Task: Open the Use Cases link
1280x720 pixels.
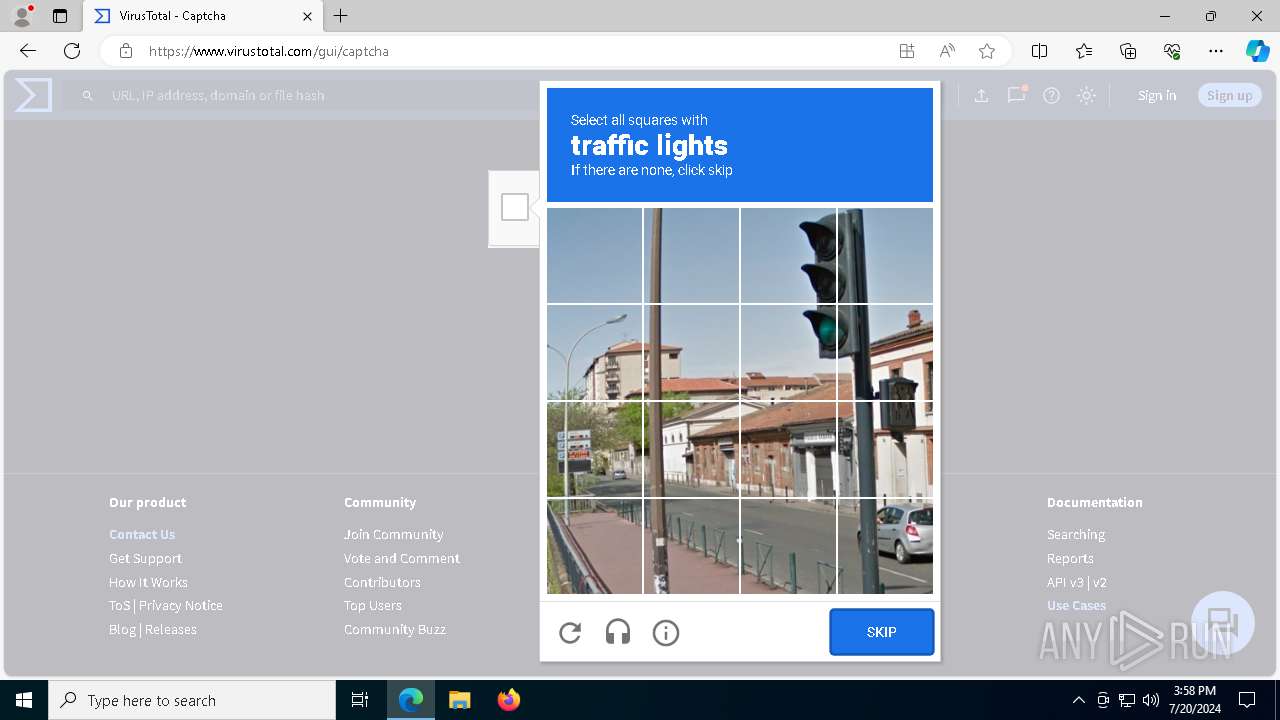Action: point(1076,605)
